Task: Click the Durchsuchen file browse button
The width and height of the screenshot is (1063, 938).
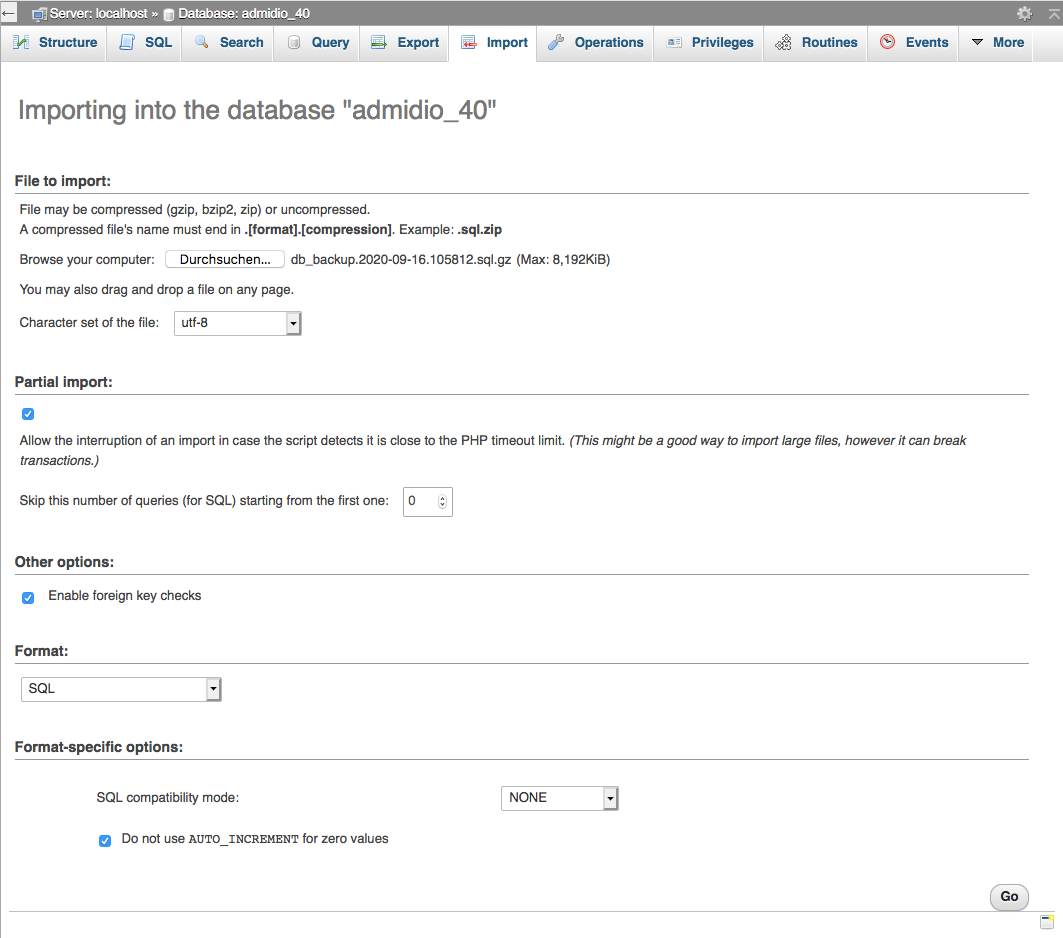Action: click(225, 260)
